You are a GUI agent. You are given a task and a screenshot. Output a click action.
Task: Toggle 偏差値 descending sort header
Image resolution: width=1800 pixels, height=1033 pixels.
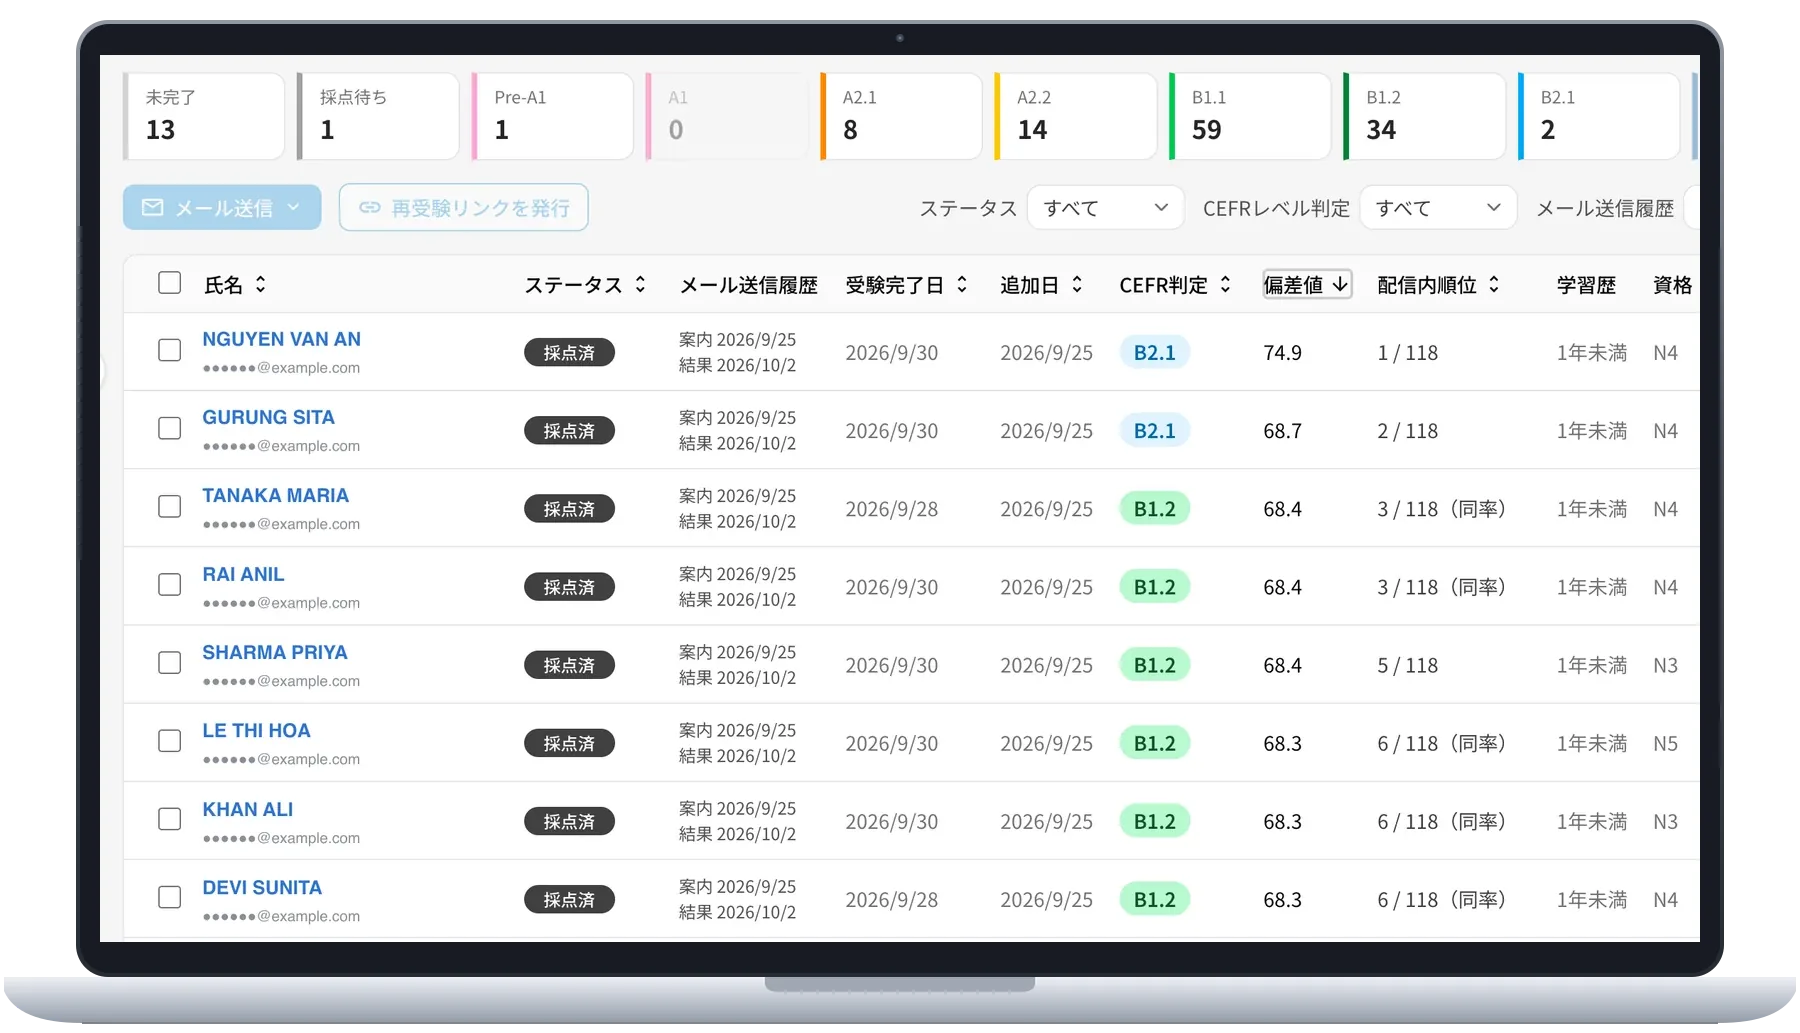1307,285
